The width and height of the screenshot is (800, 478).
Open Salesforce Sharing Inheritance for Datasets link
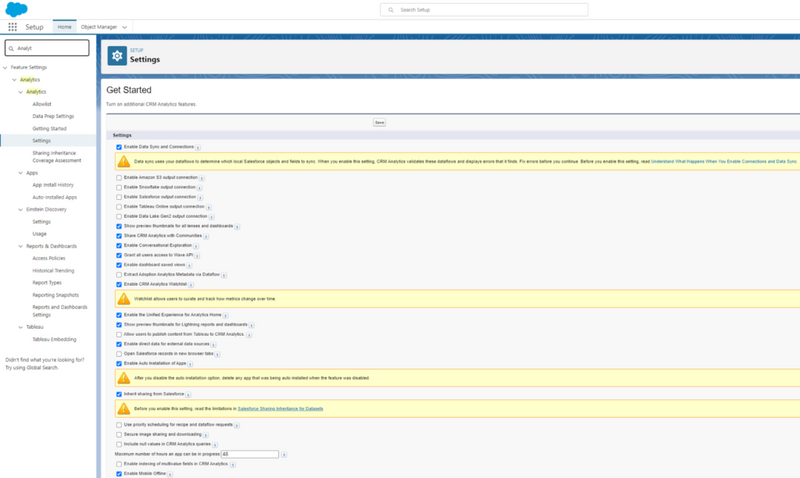tap(280, 409)
